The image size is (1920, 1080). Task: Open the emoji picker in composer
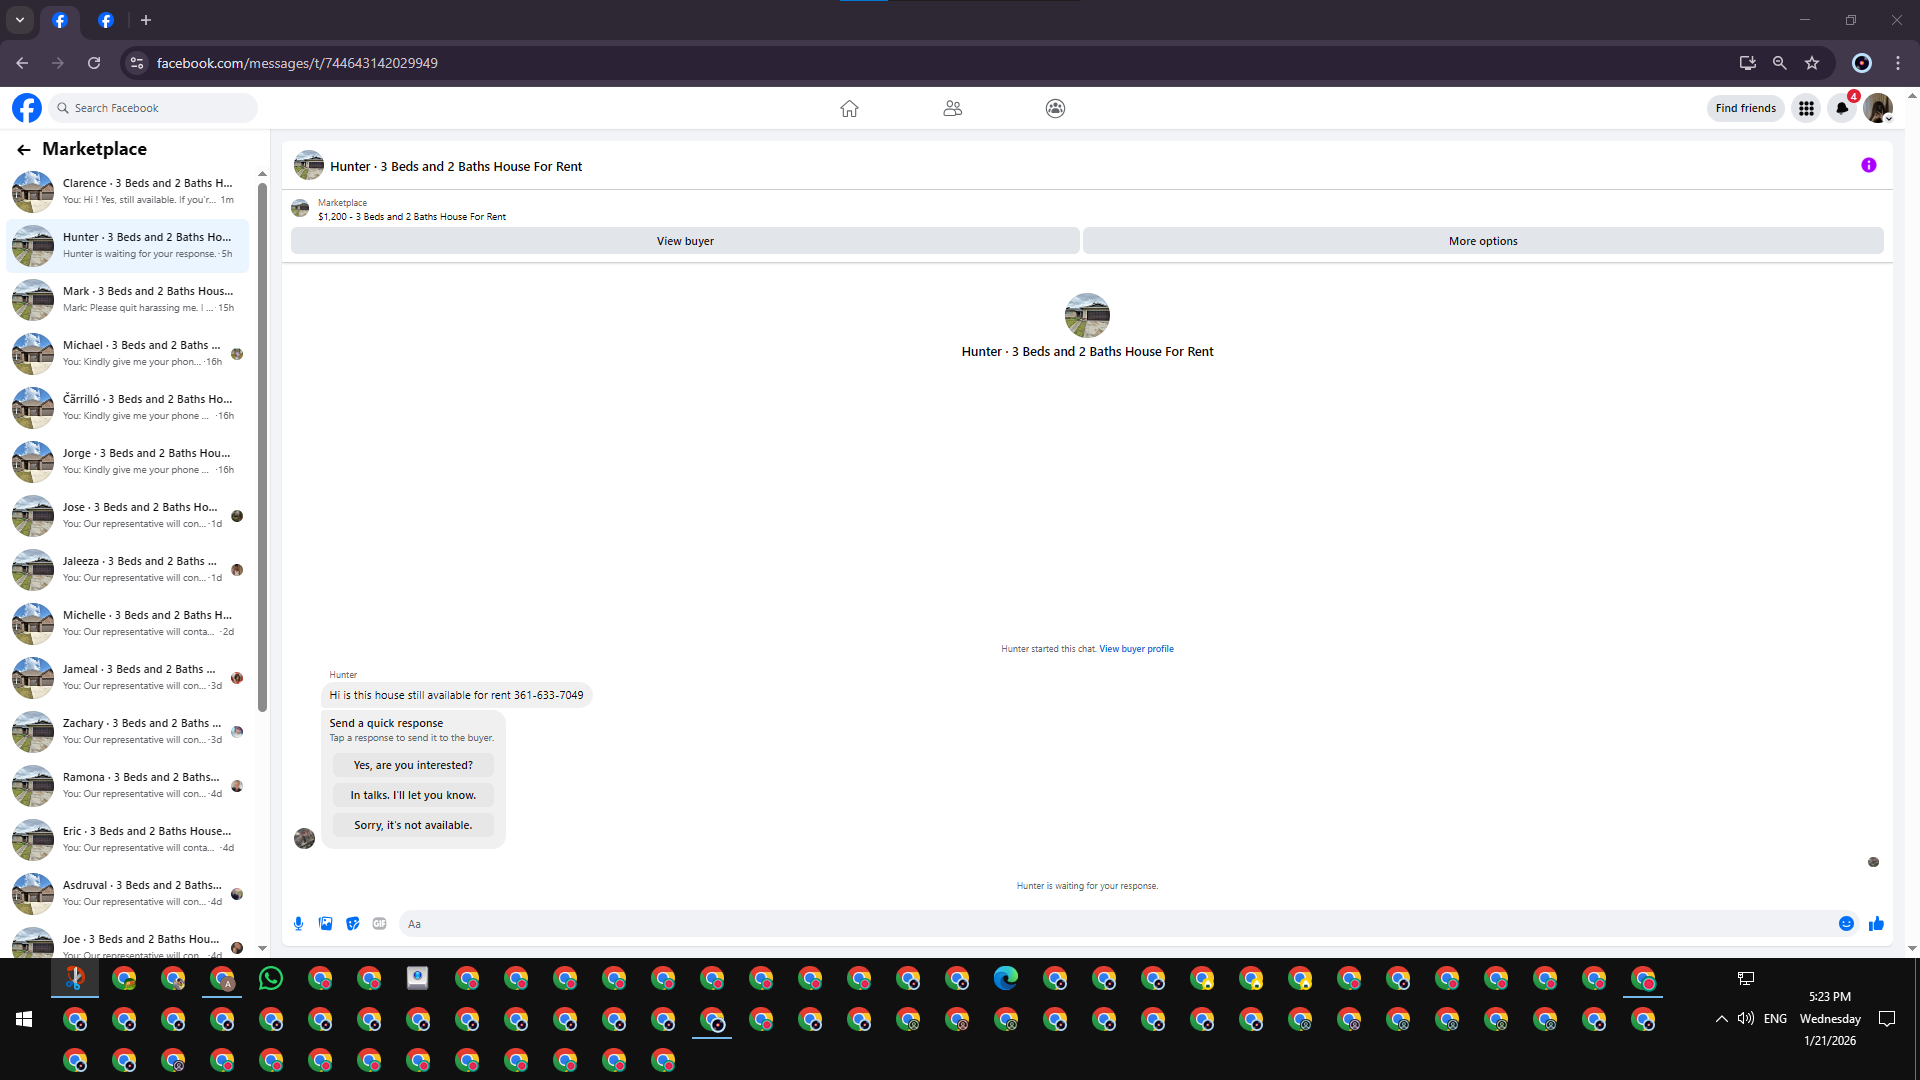1846,924
